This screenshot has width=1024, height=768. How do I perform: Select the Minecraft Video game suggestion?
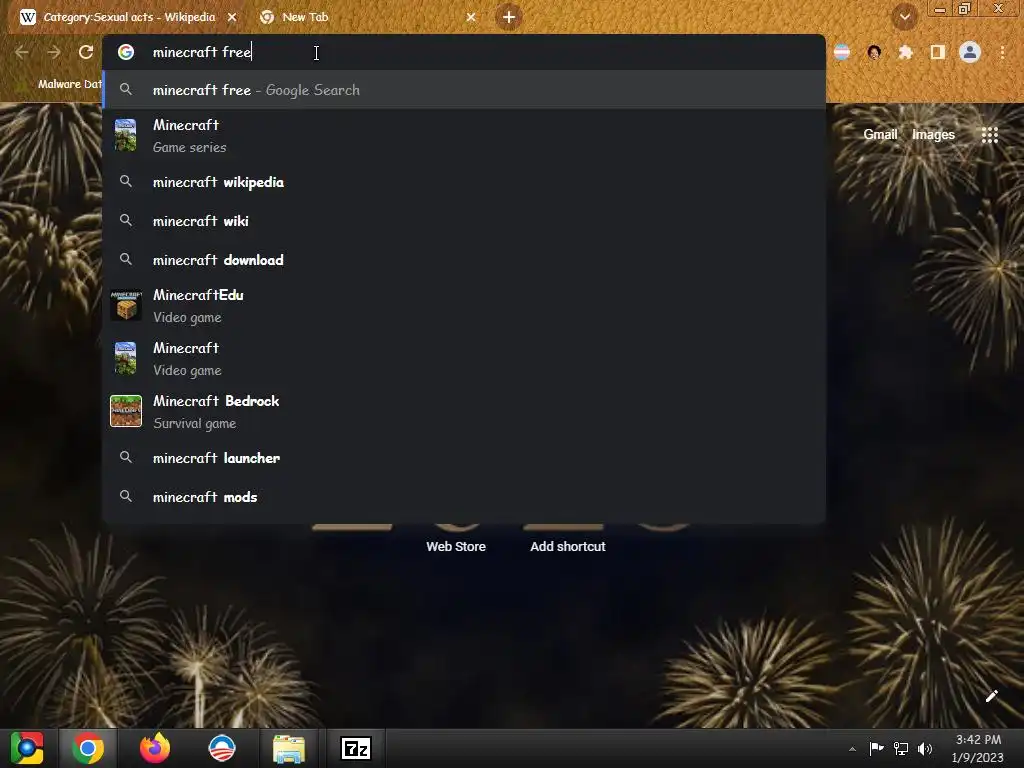[x=464, y=359]
